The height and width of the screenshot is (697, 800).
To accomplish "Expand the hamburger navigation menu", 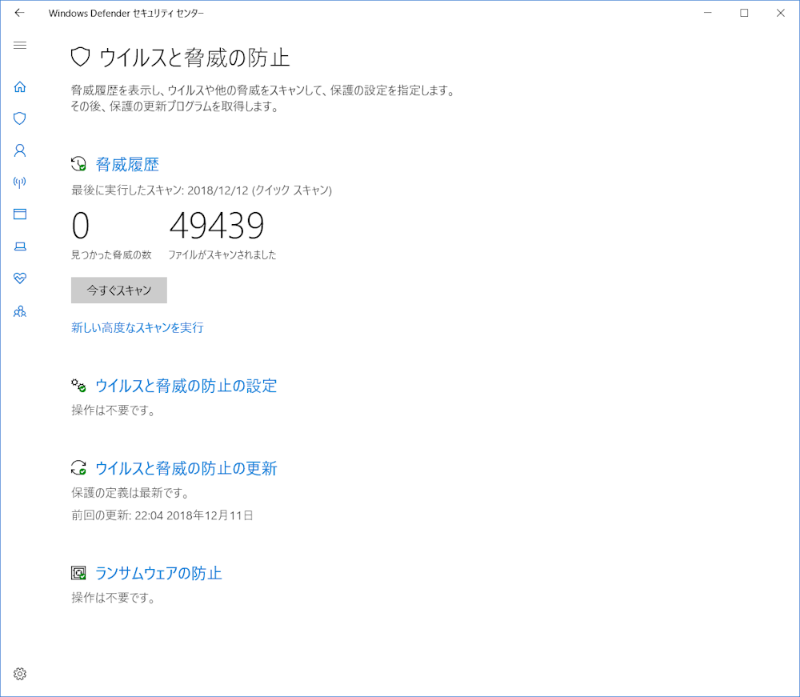I will click(19, 46).
